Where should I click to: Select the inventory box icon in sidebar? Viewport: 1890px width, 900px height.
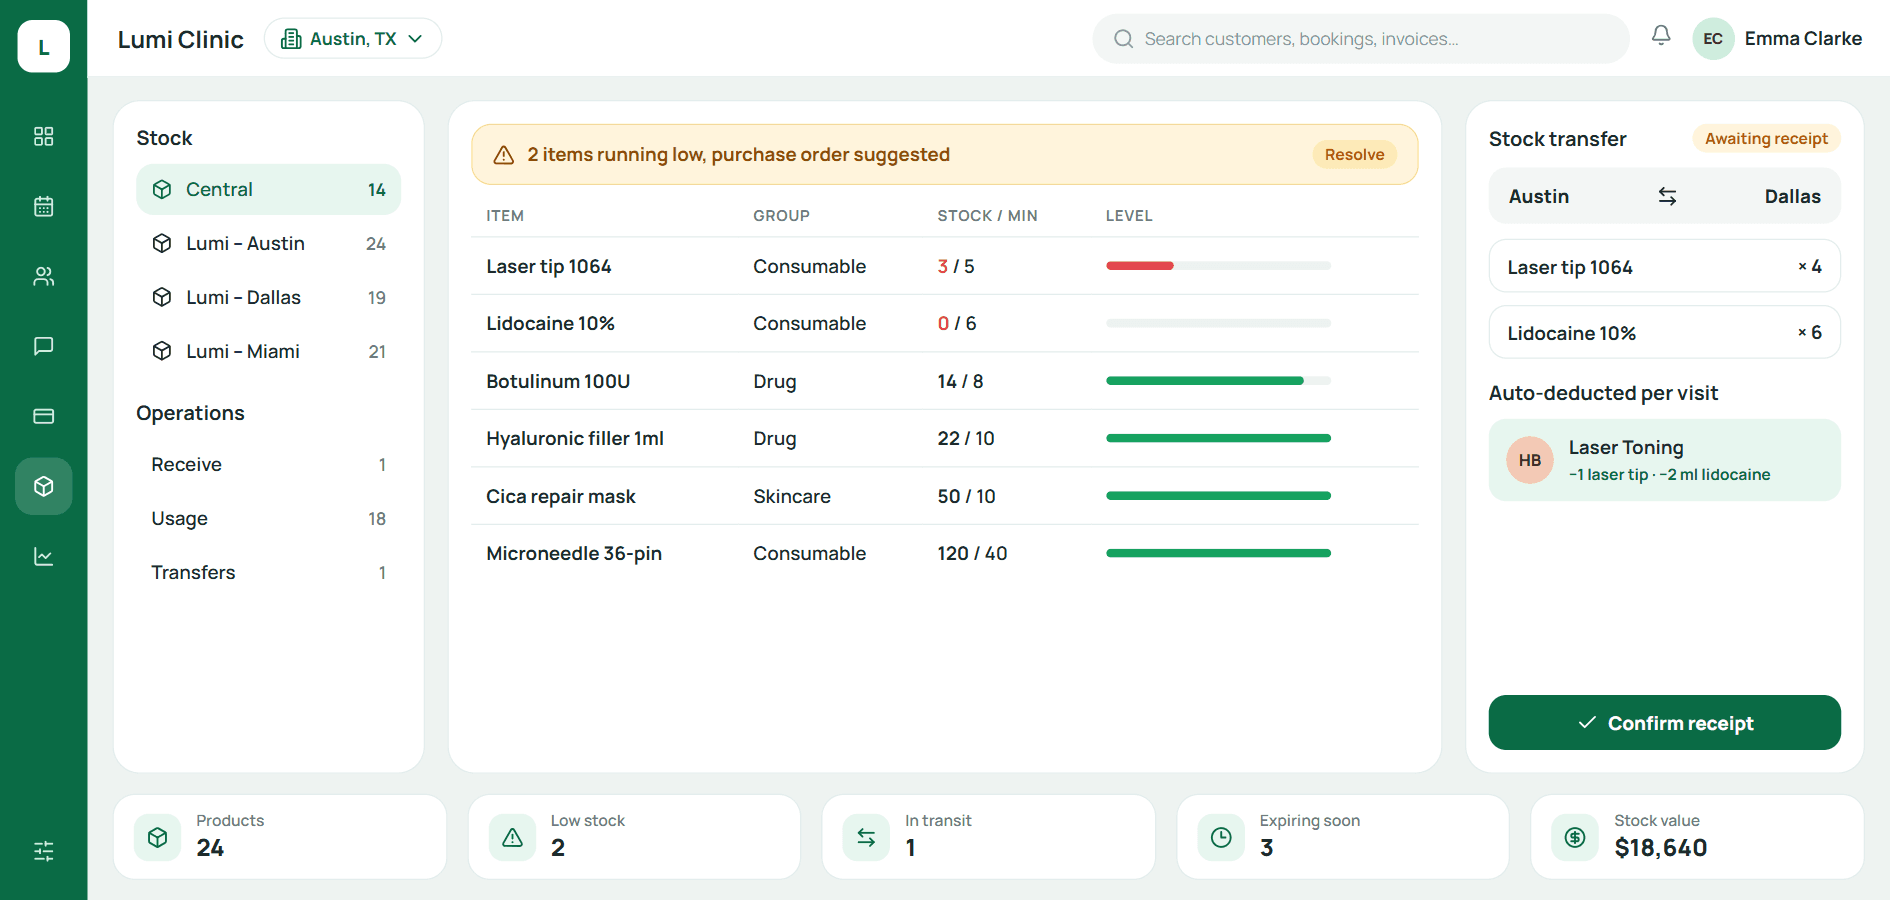(43, 486)
